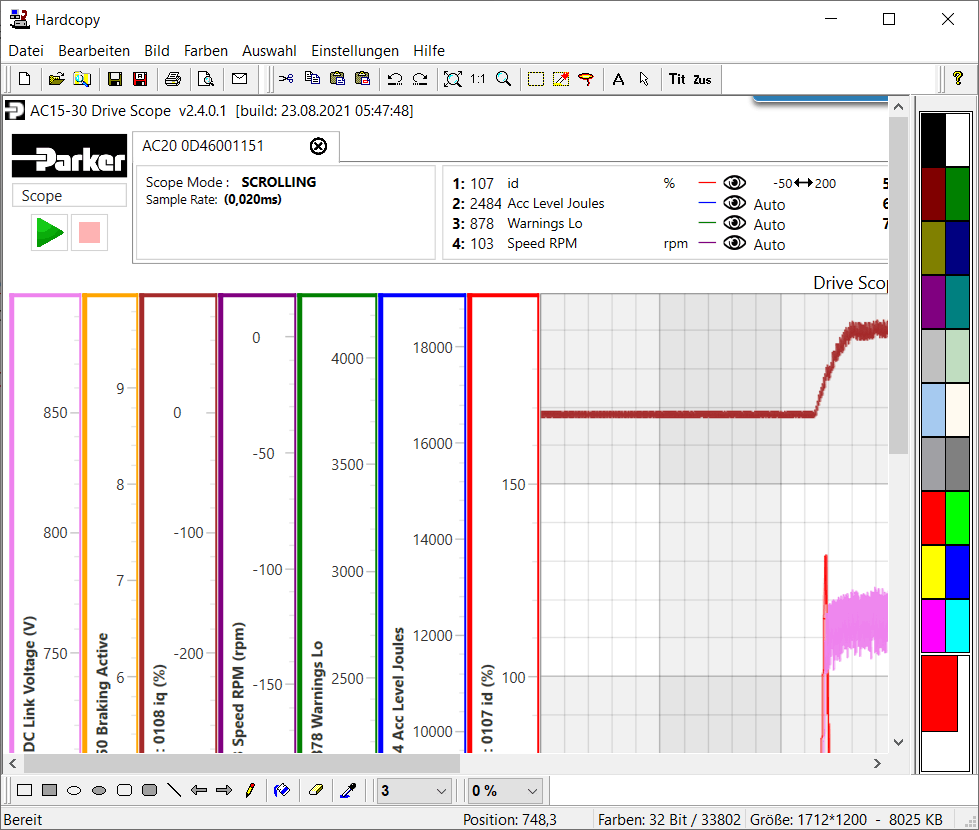979x830 pixels.
Task: Redo the last undone action
Action: (420, 79)
